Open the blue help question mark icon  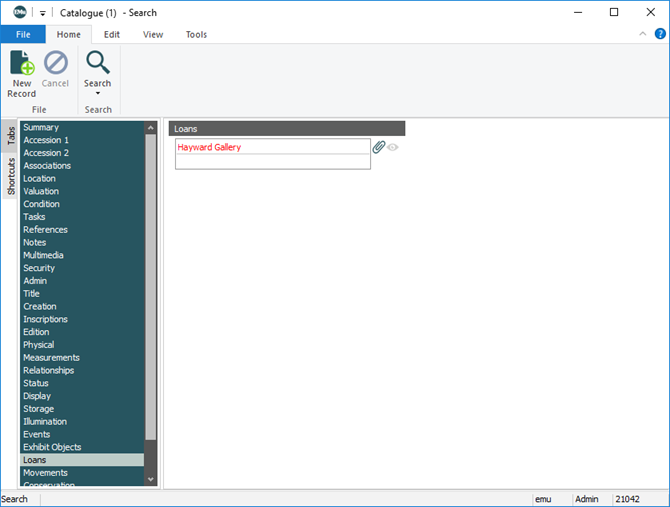point(660,34)
